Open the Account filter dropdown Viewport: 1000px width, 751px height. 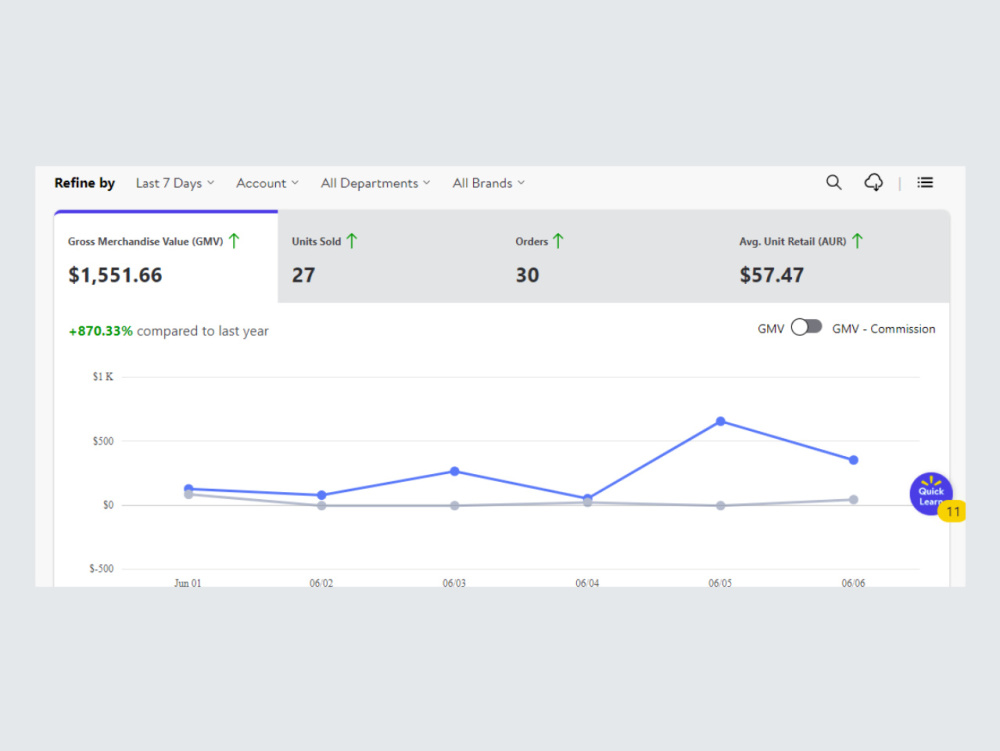267,183
